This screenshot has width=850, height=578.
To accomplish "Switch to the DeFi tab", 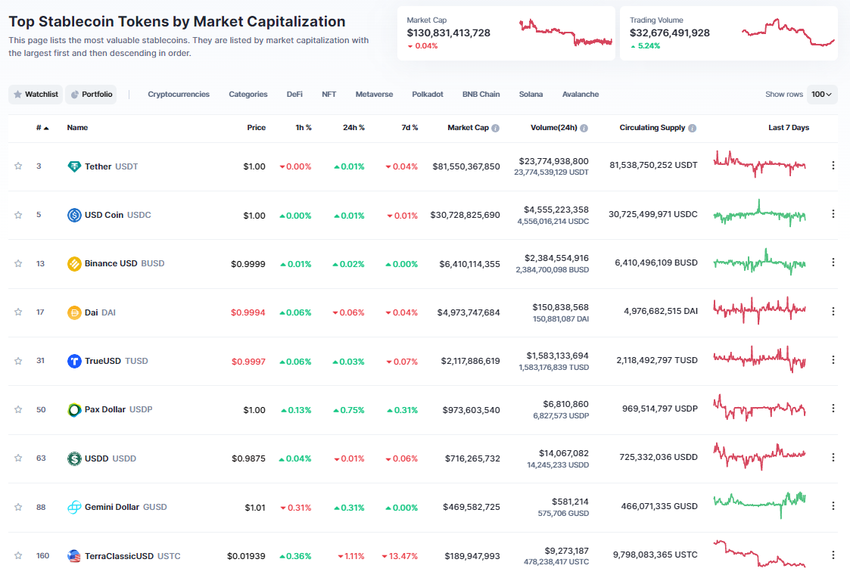I will pyautogui.click(x=294, y=94).
